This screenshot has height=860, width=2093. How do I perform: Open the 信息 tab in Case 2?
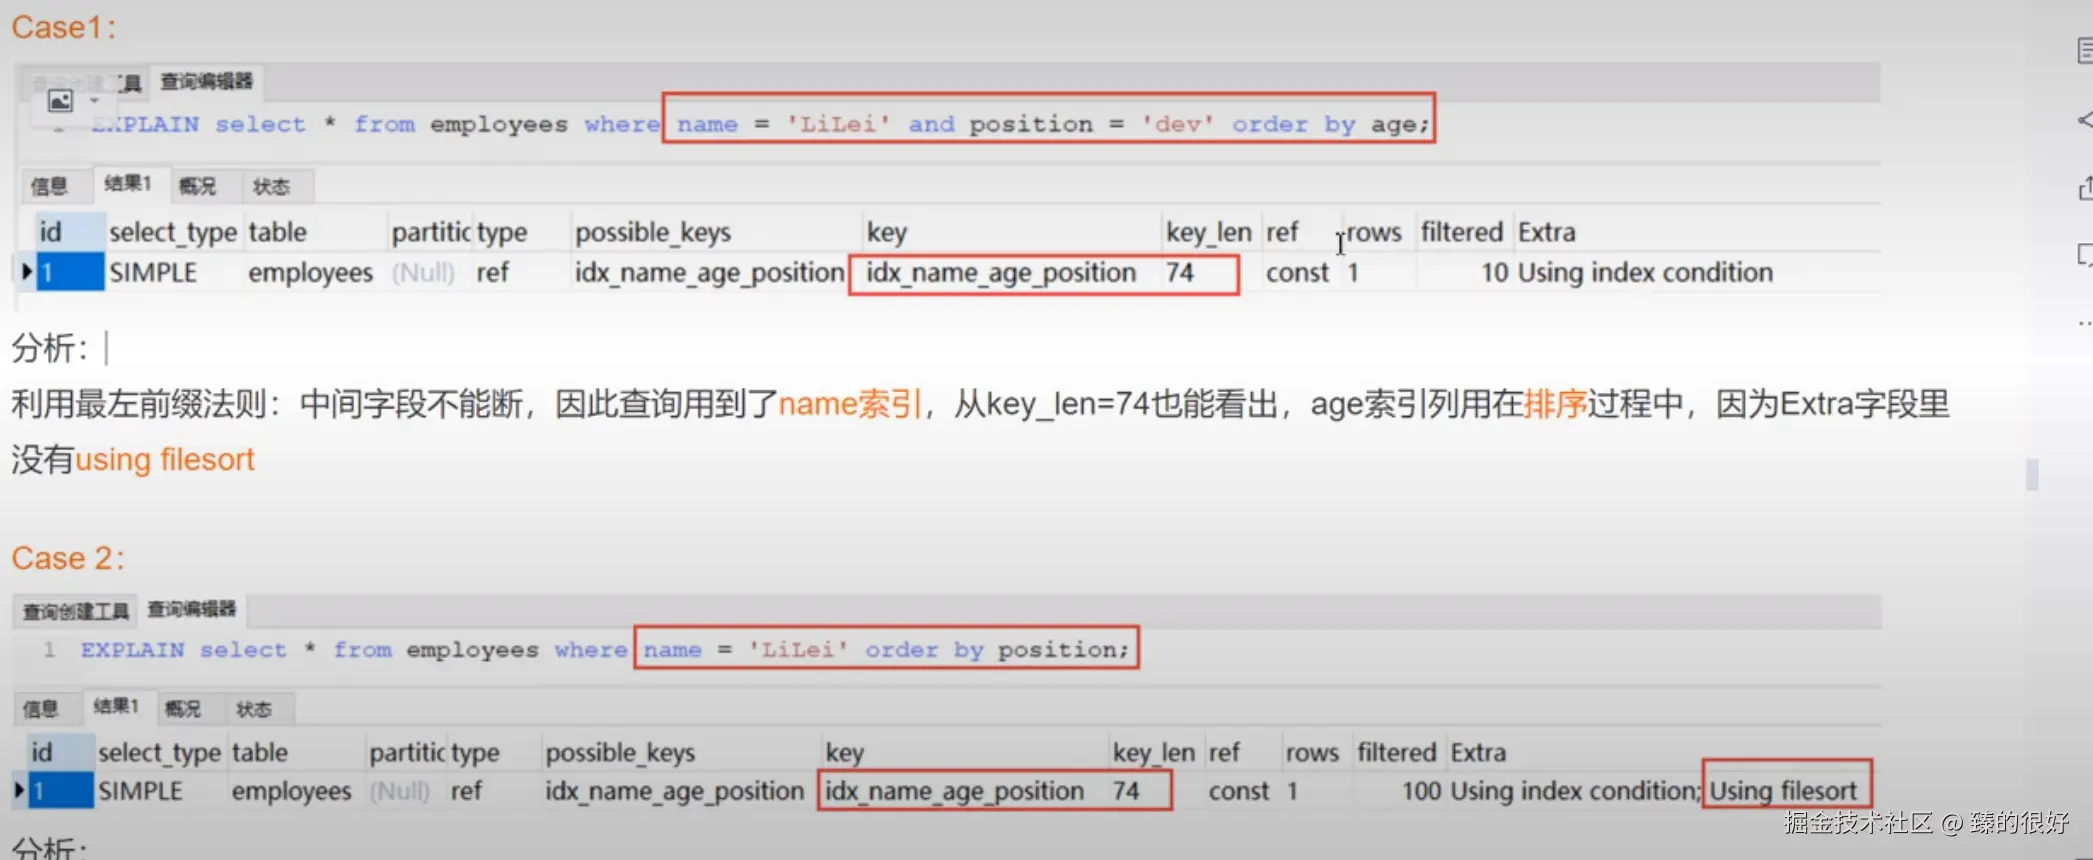tap(41, 709)
